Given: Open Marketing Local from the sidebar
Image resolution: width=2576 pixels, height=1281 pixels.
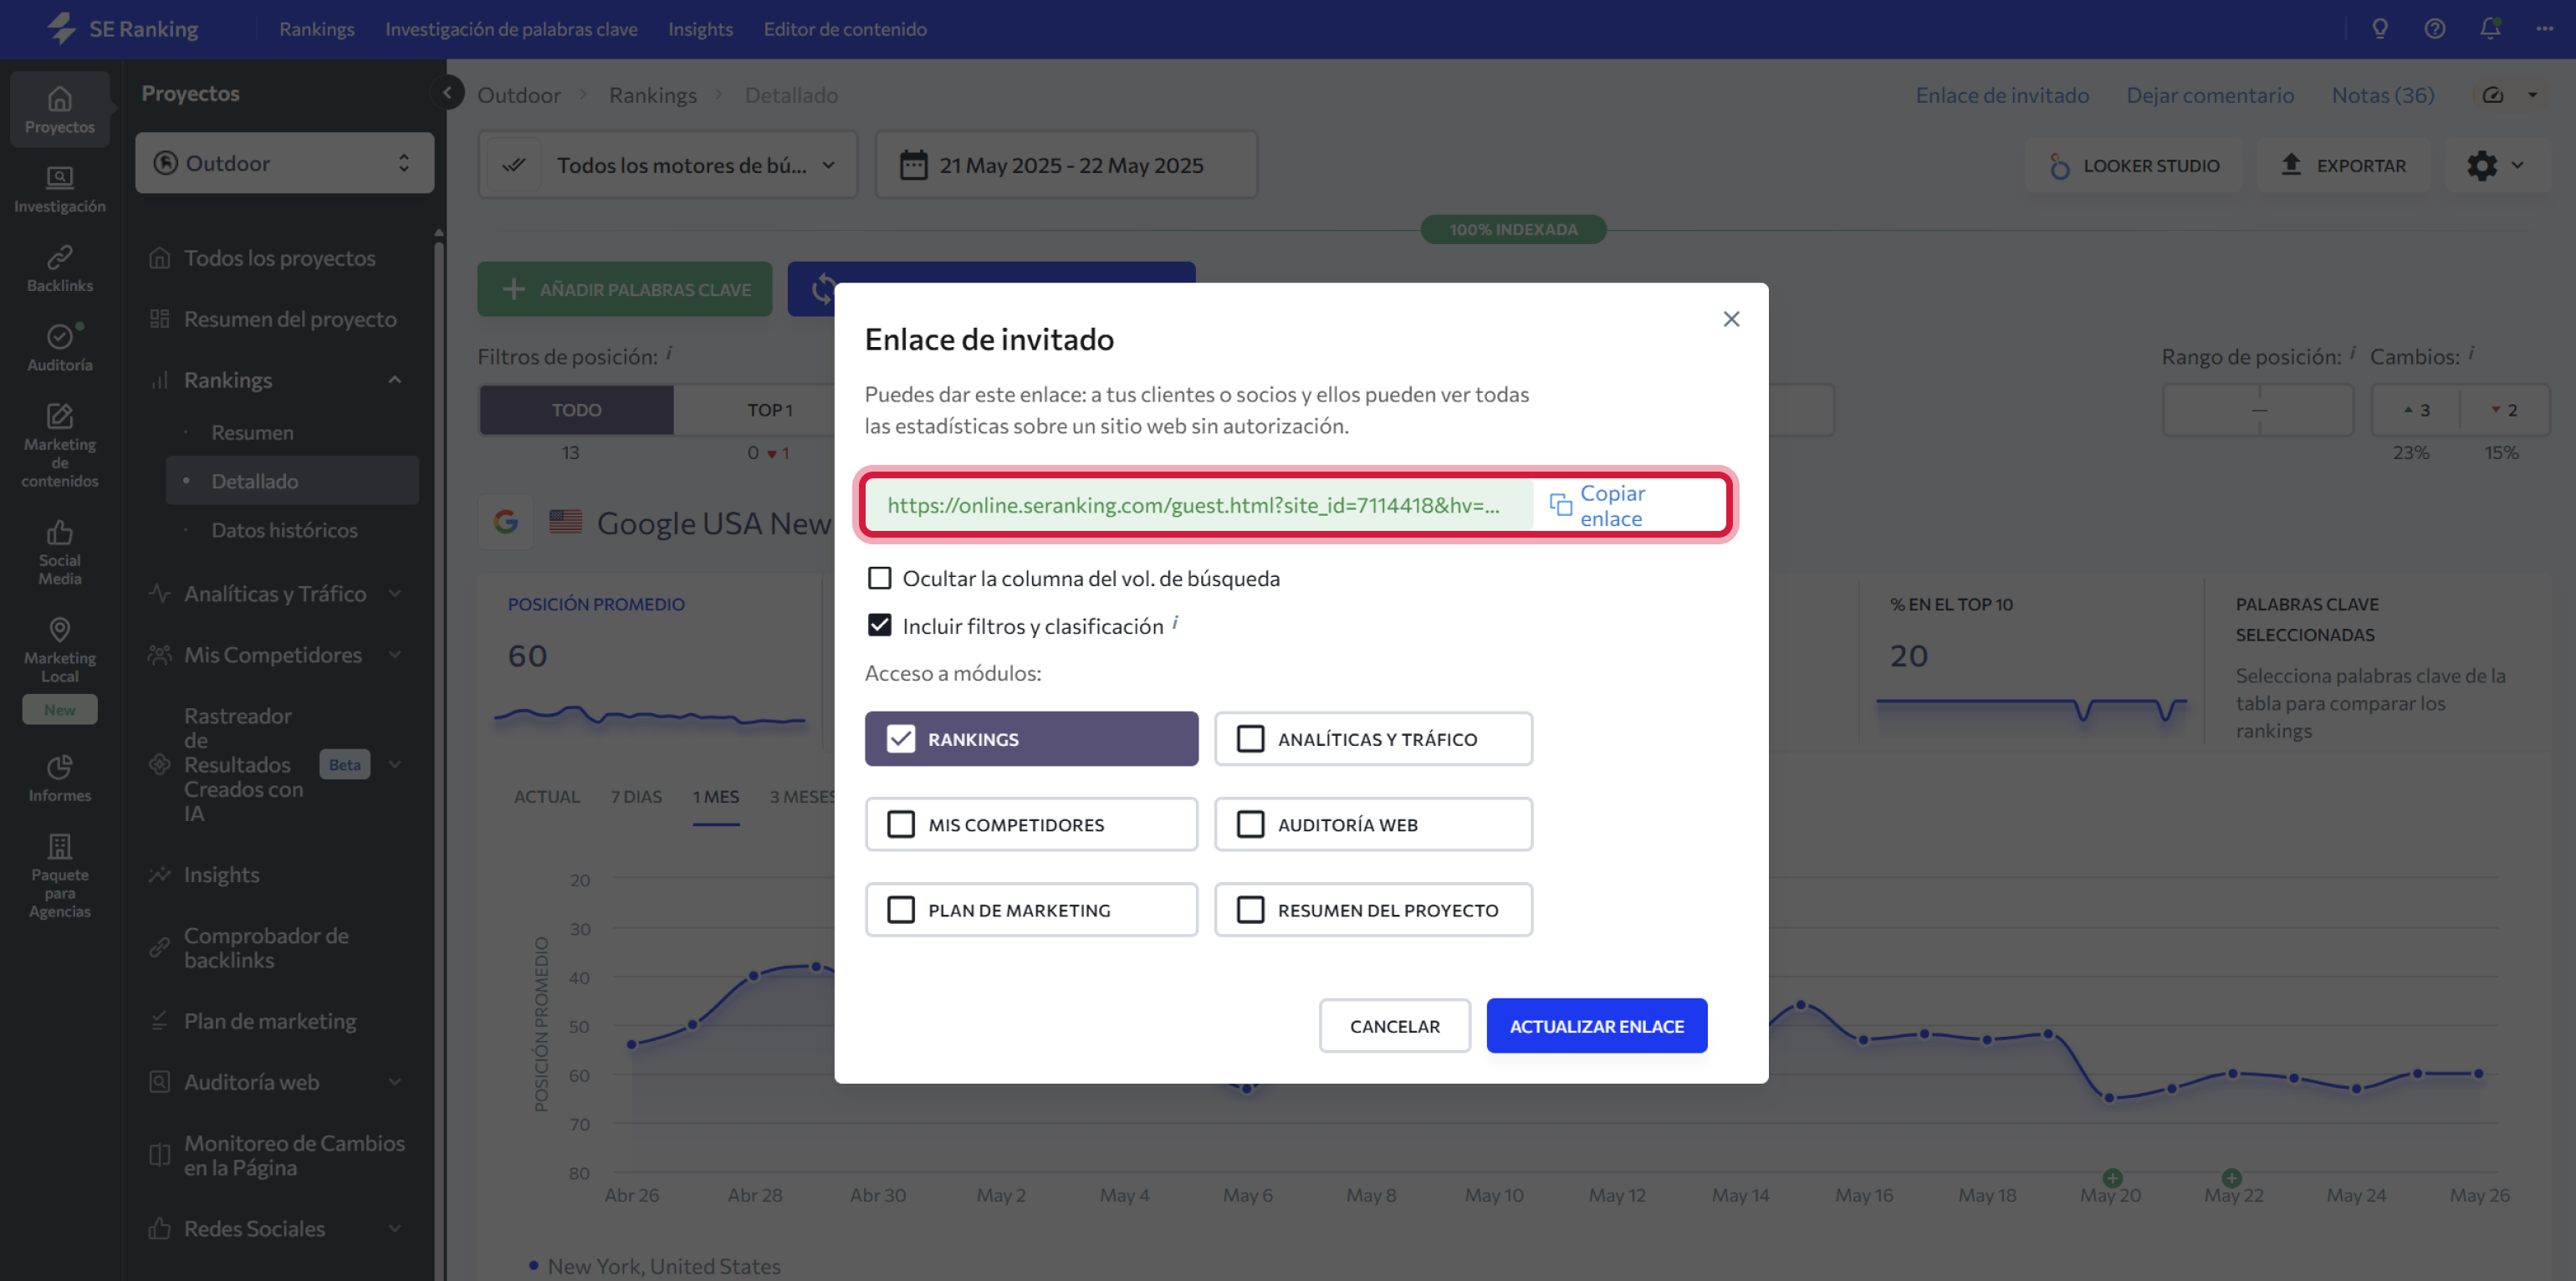Looking at the screenshot, I should click(60, 648).
